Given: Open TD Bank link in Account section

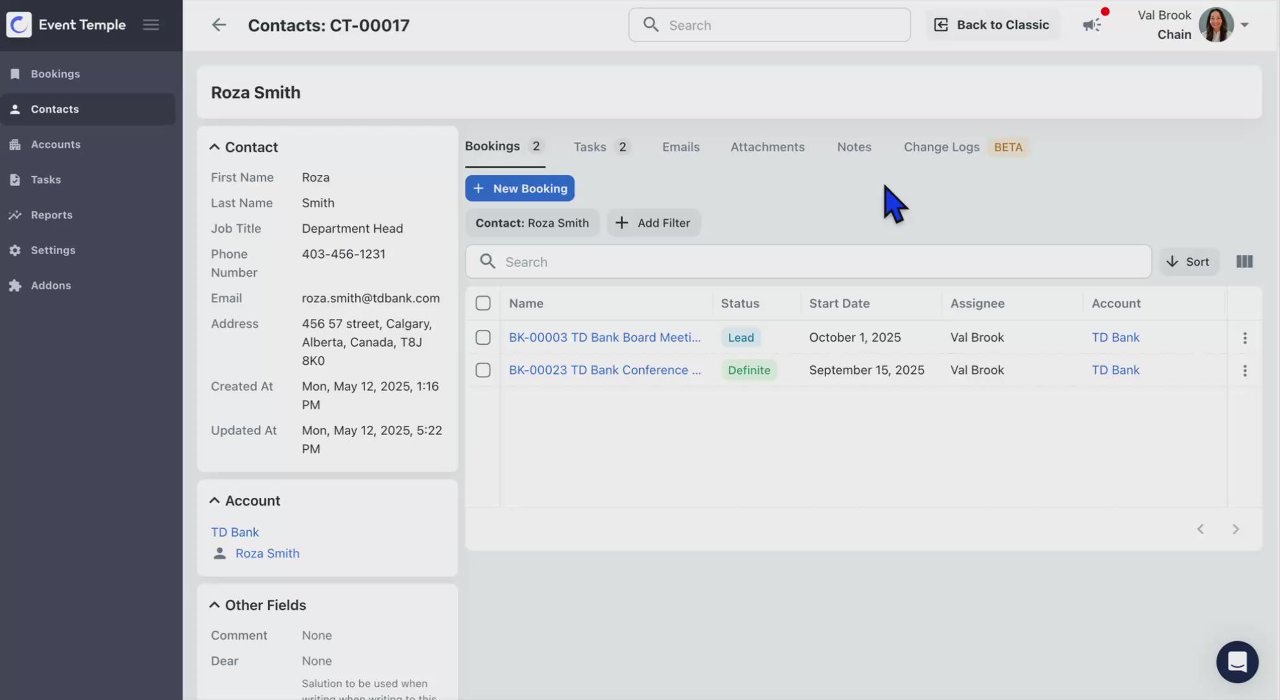Looking at the screenshot, I should click(x=235, y=532).
